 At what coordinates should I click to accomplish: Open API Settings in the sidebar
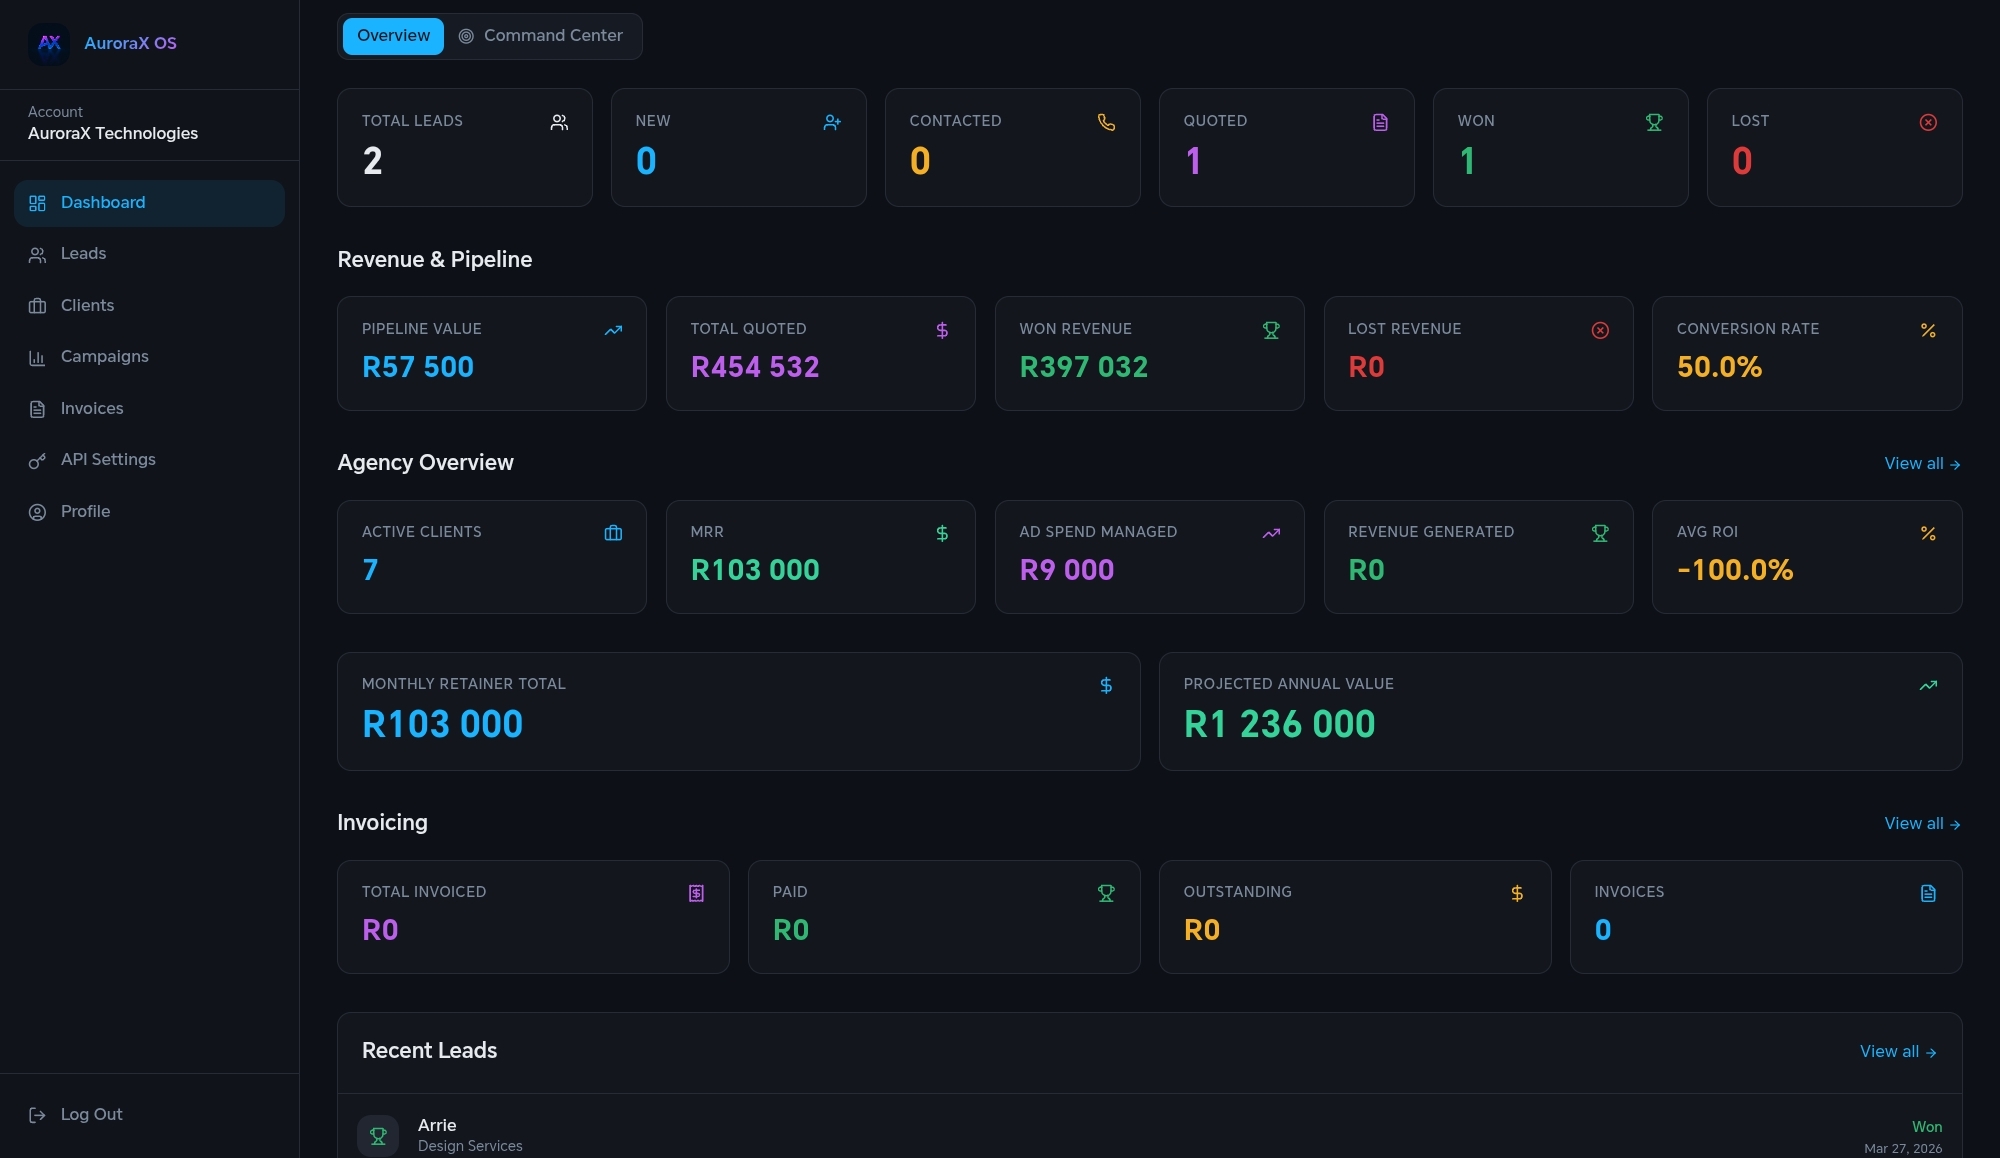tap(149, 460)
